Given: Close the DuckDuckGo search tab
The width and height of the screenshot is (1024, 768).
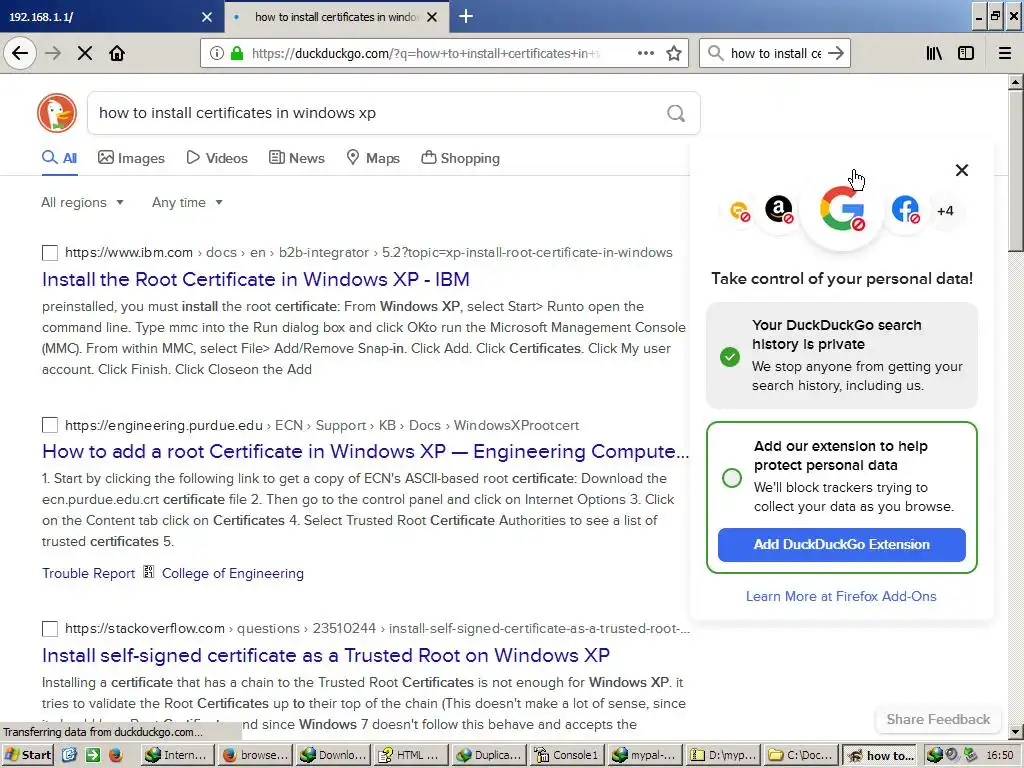Looking at the screenshot, I should 432,17.
